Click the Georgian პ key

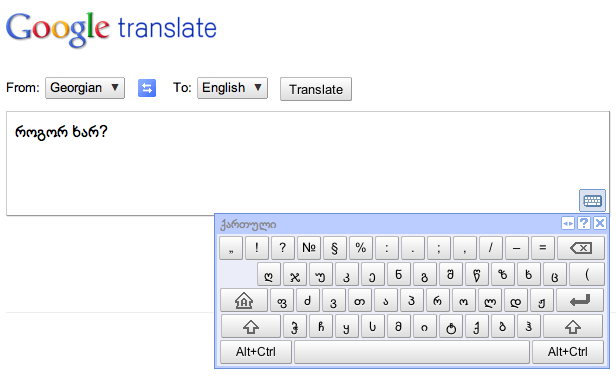[x=411, y=301]
